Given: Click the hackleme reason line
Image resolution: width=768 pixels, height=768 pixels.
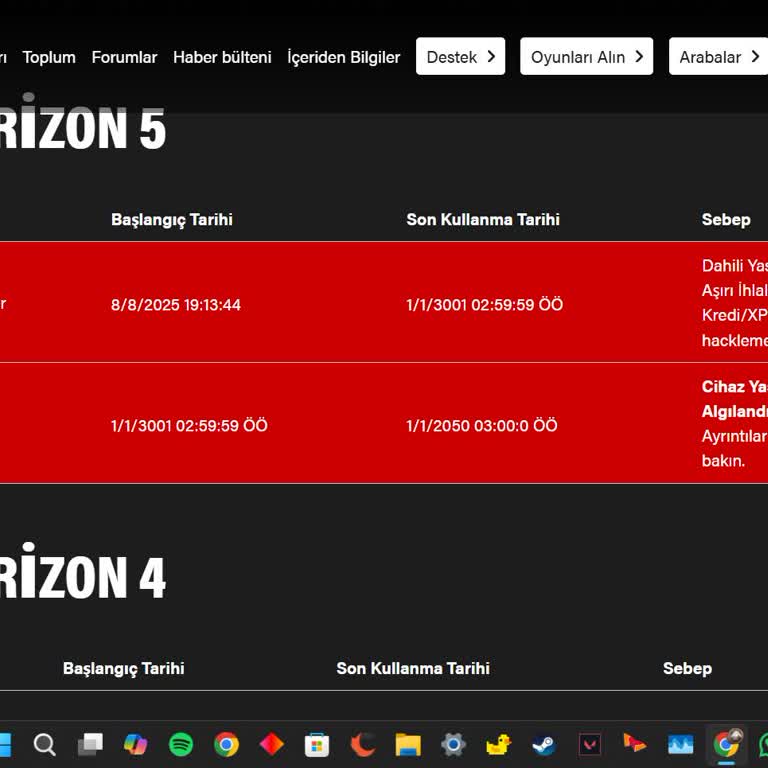Looking at the screenshot, I should [735, 340].
